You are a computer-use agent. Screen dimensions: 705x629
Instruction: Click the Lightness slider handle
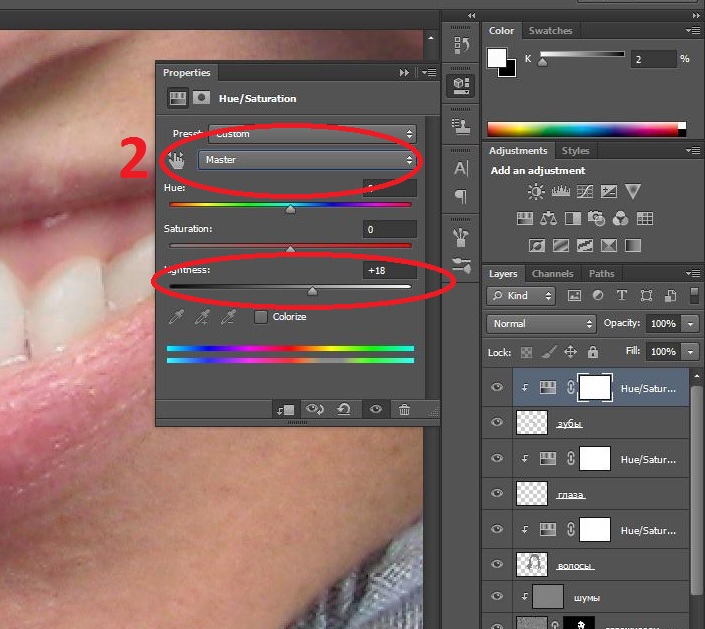[x=312, y=291]
